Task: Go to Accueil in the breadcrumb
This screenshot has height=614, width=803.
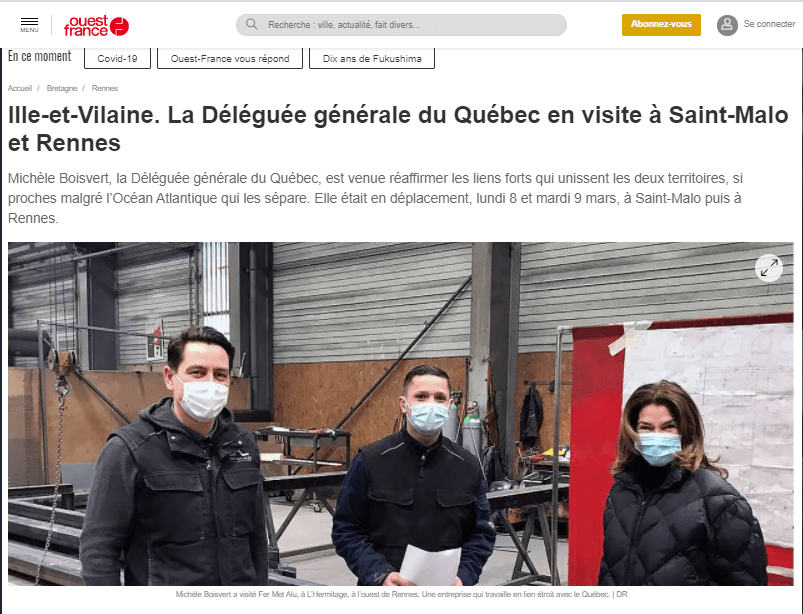Action: coord(20,88)
